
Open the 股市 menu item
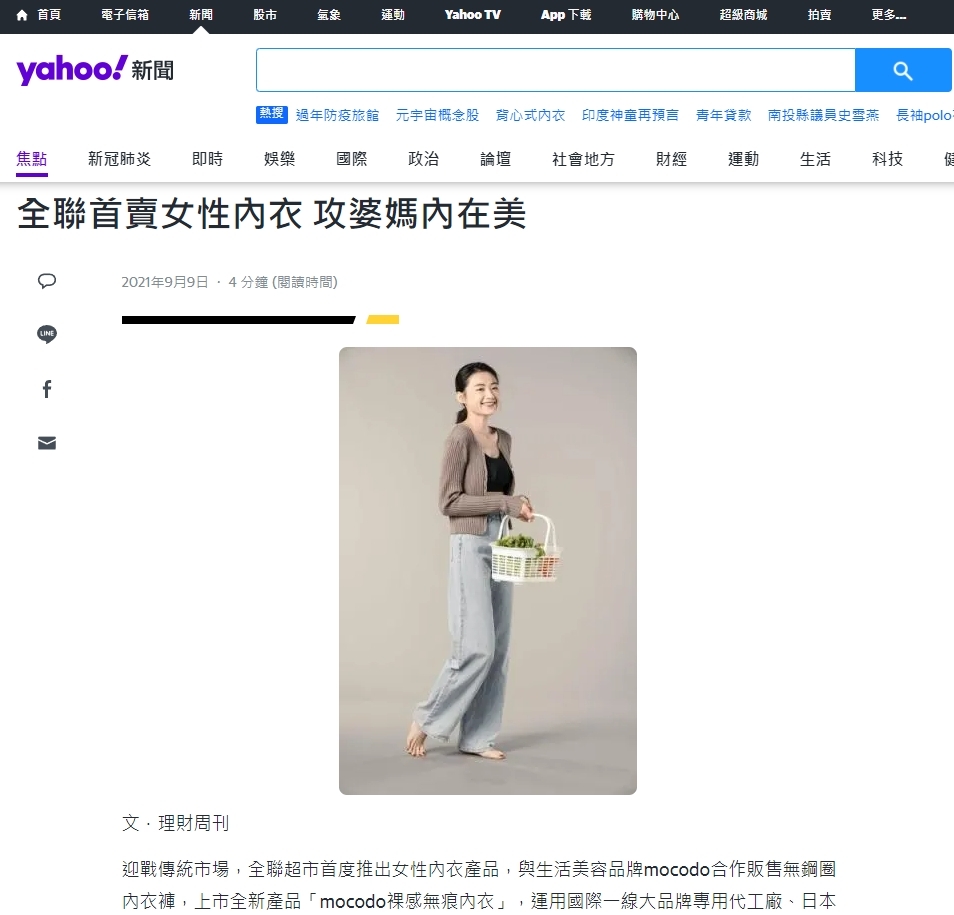point(265,15)
